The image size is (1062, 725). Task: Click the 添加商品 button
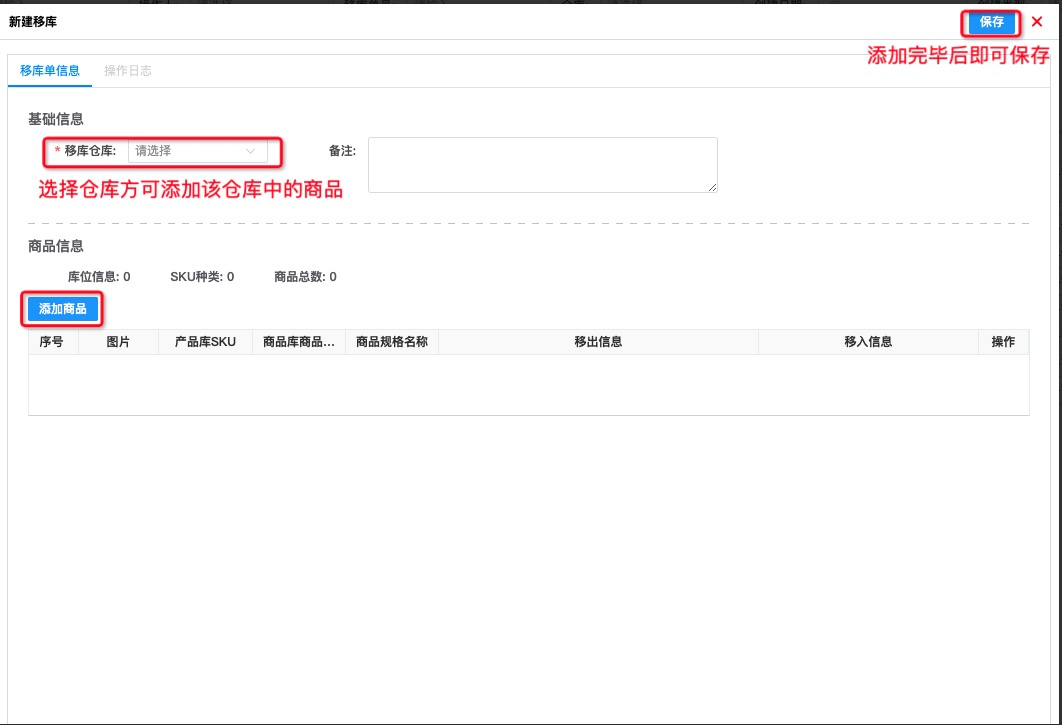(x=62, y=309)
